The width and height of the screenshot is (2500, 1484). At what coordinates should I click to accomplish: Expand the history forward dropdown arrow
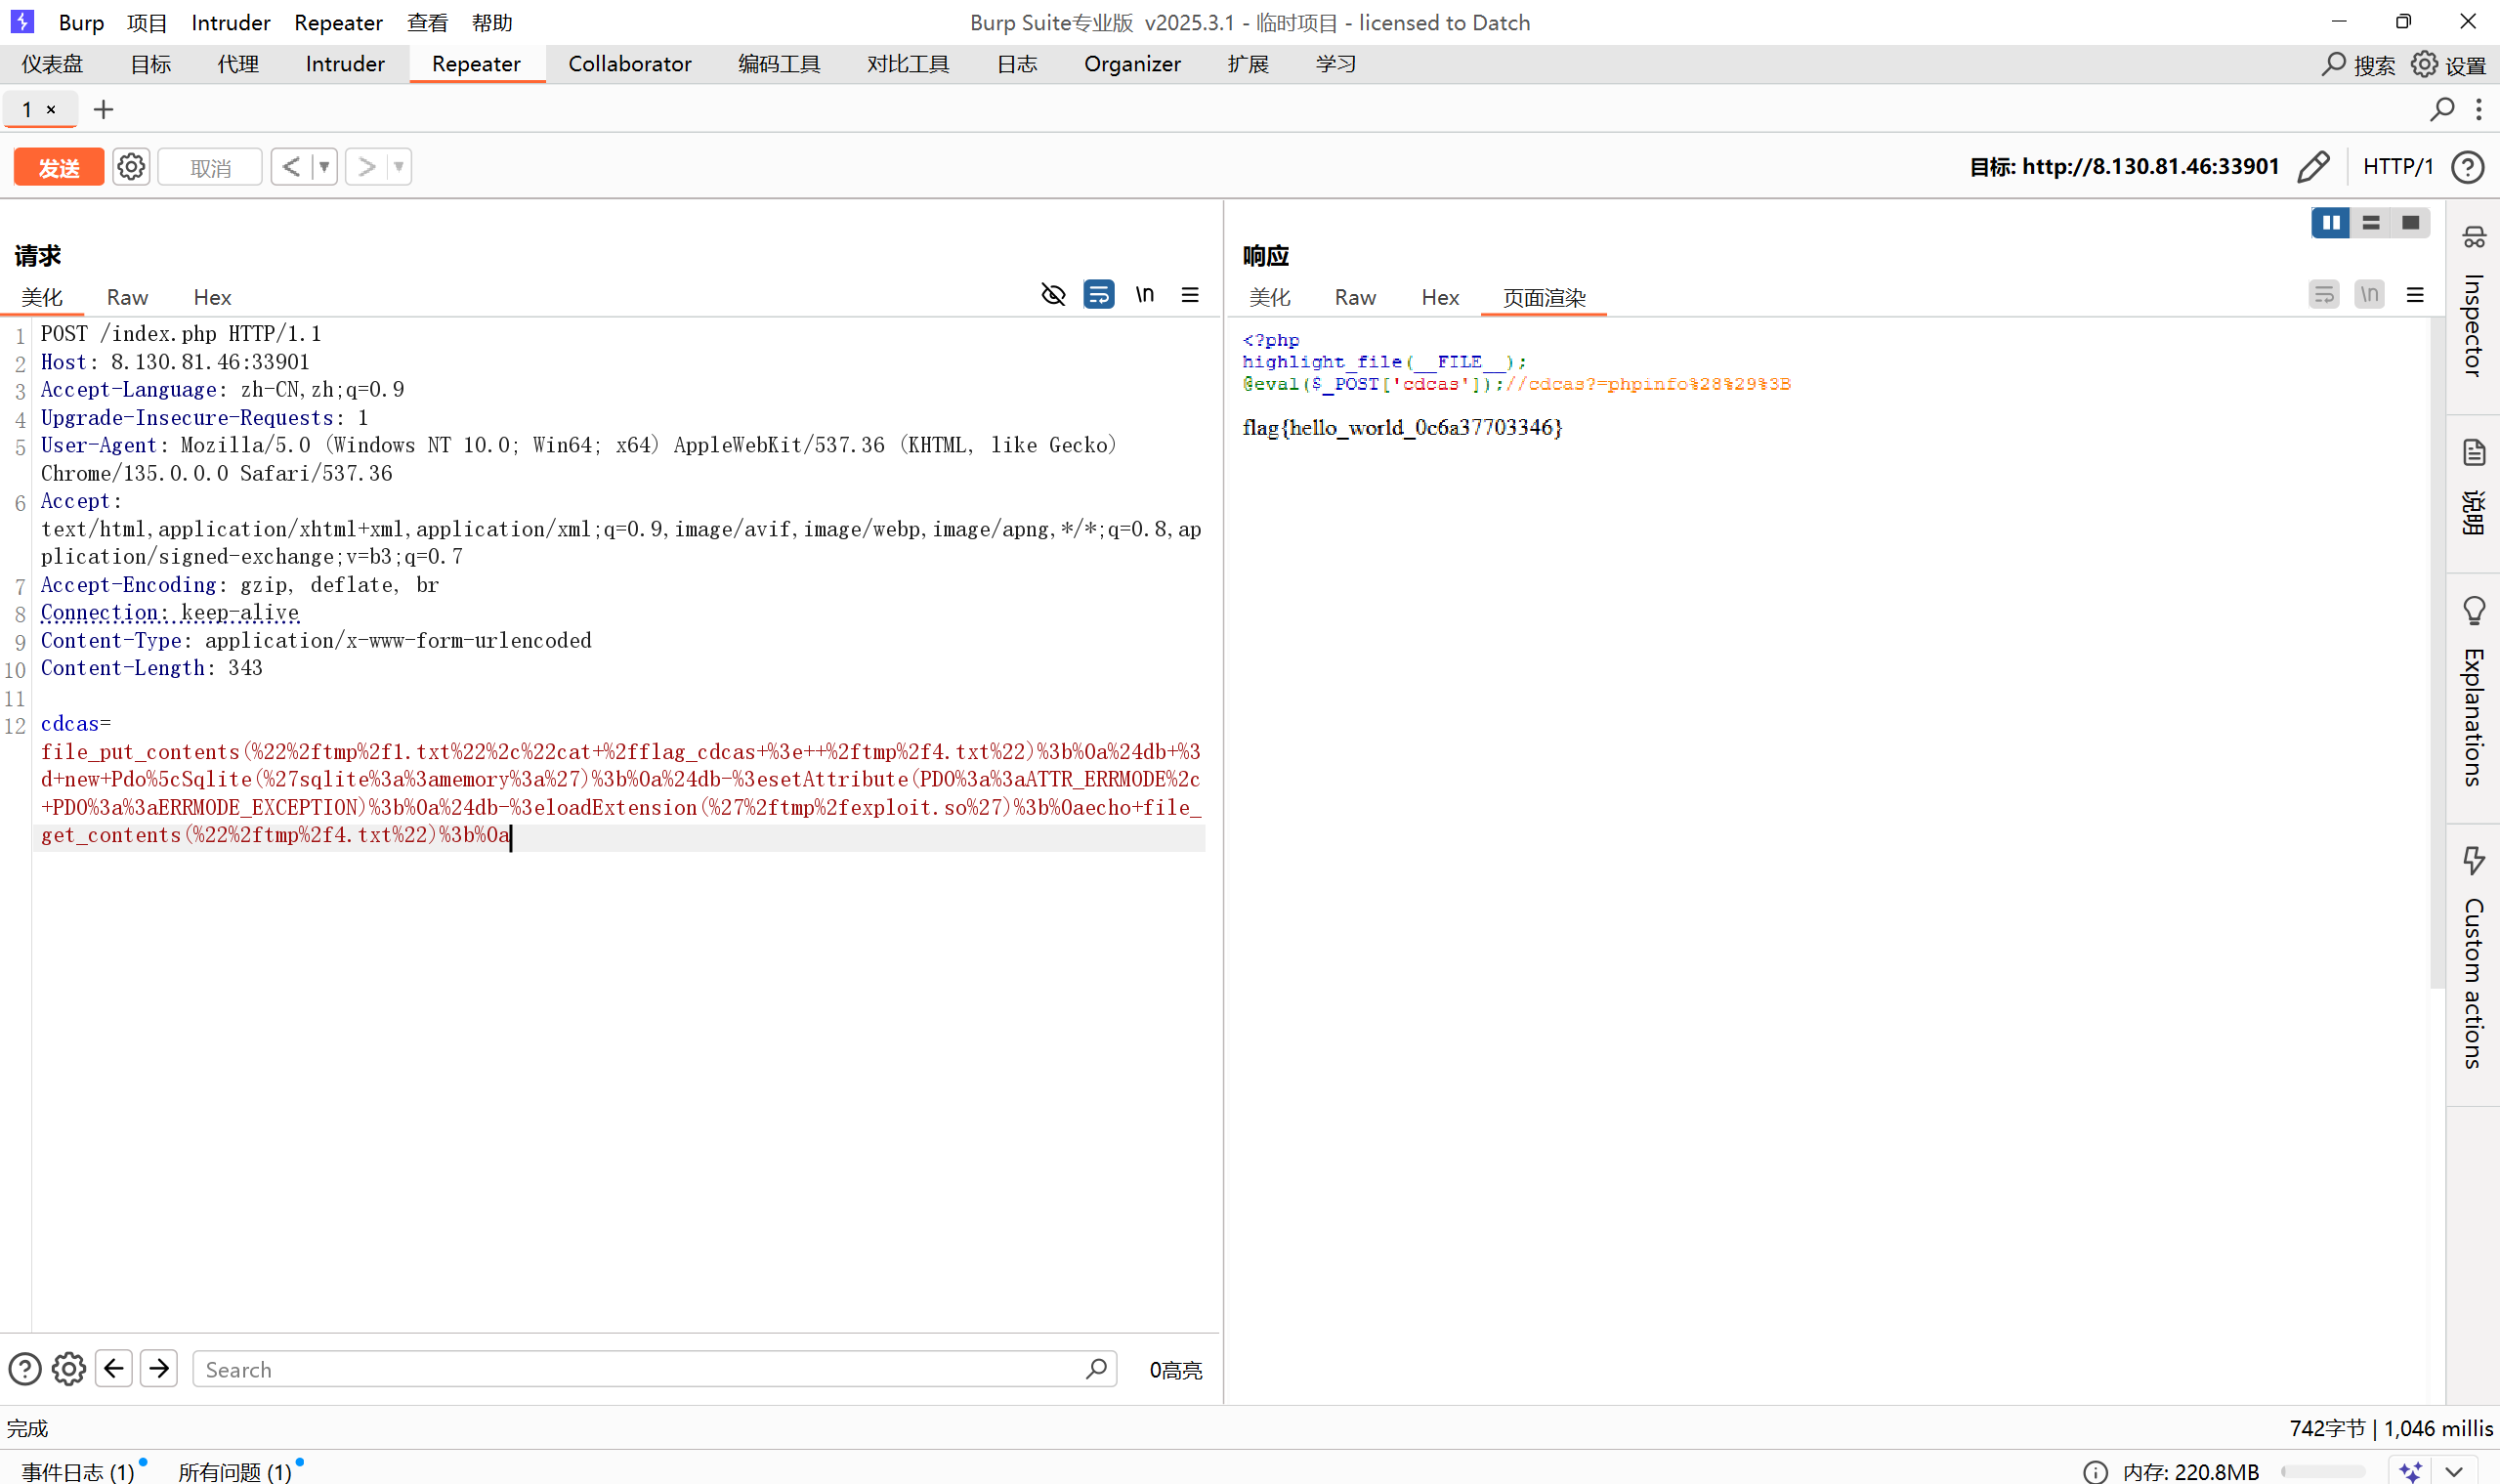click(x=398, y=167)
